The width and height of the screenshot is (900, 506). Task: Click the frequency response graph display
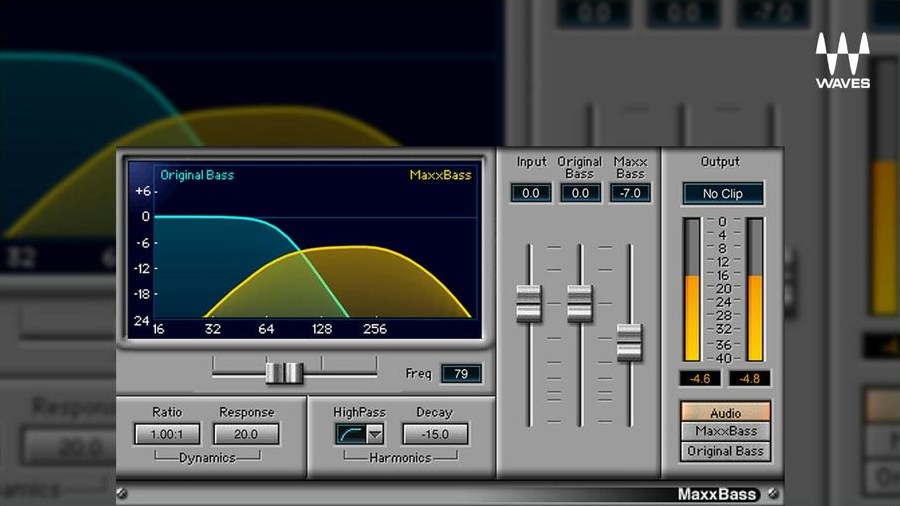304,250
